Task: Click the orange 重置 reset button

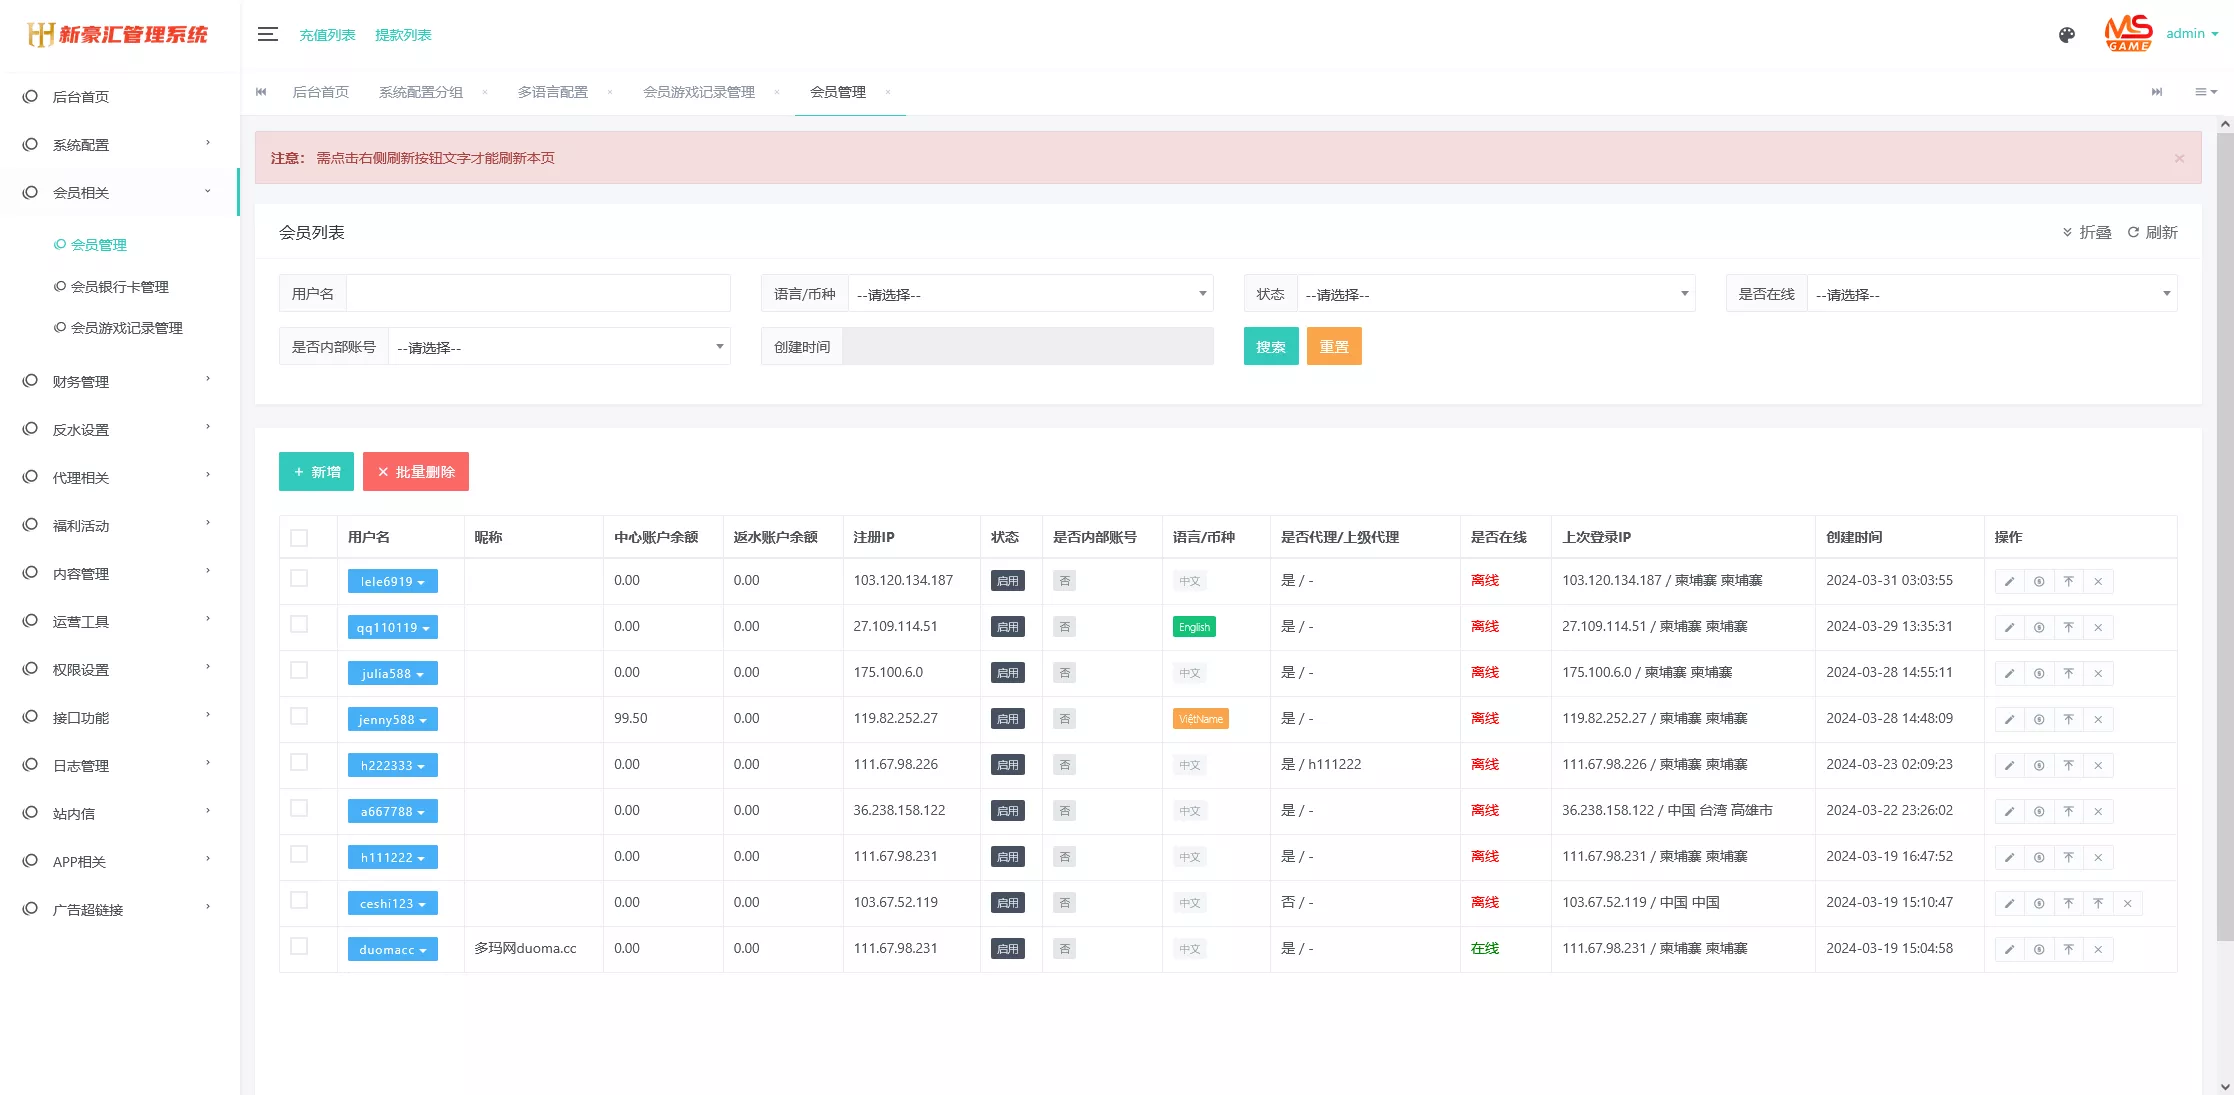Action: [1334, 346]
